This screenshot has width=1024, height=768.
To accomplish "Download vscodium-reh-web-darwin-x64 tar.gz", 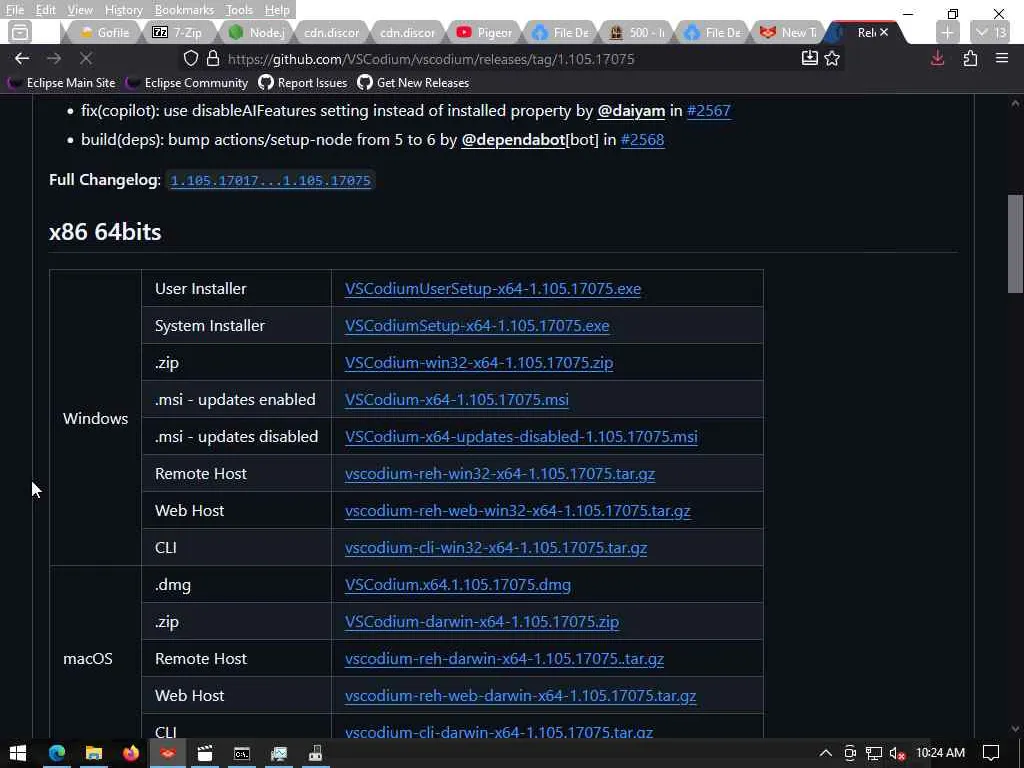I will click(x=520, y=696).
